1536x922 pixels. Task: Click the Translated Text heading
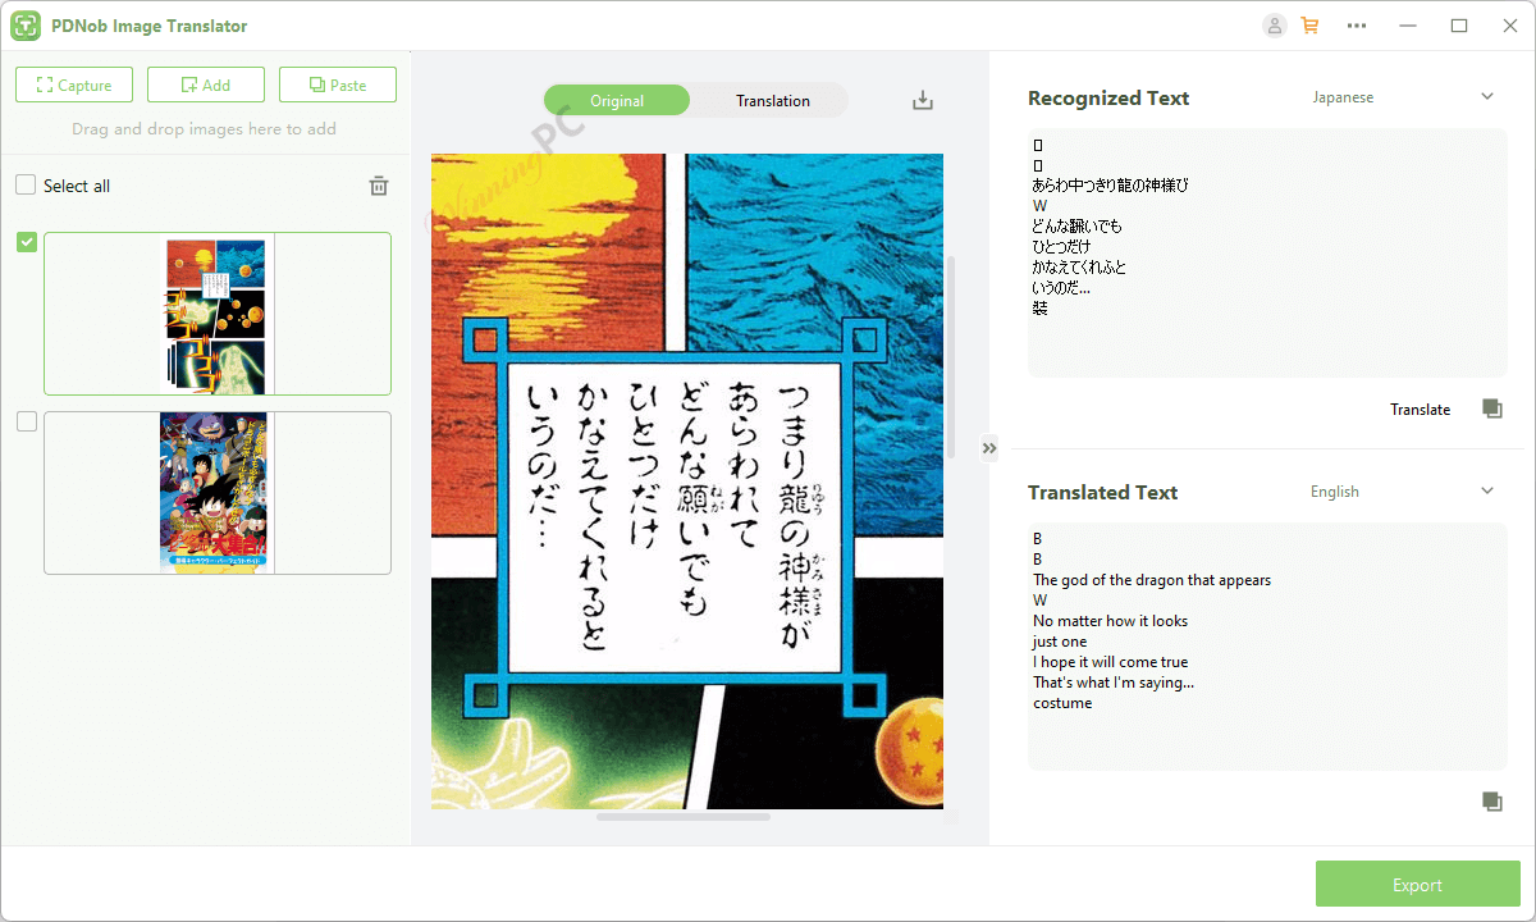click(x=1102, y=492)
